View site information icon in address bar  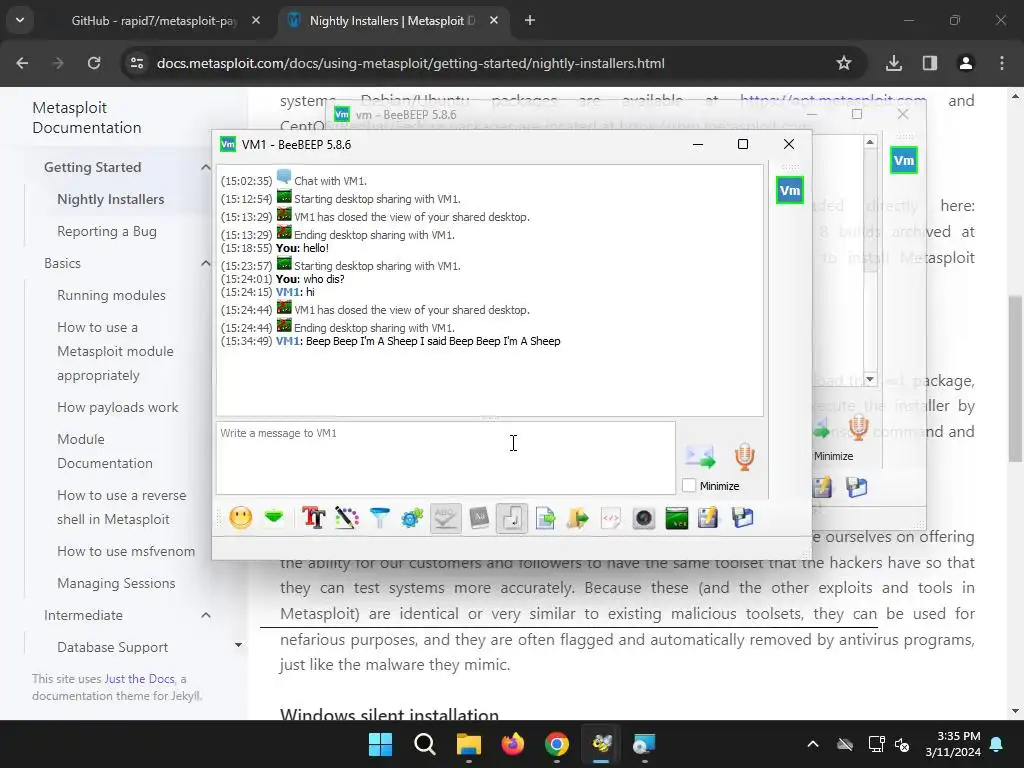[x=137, y=63]
